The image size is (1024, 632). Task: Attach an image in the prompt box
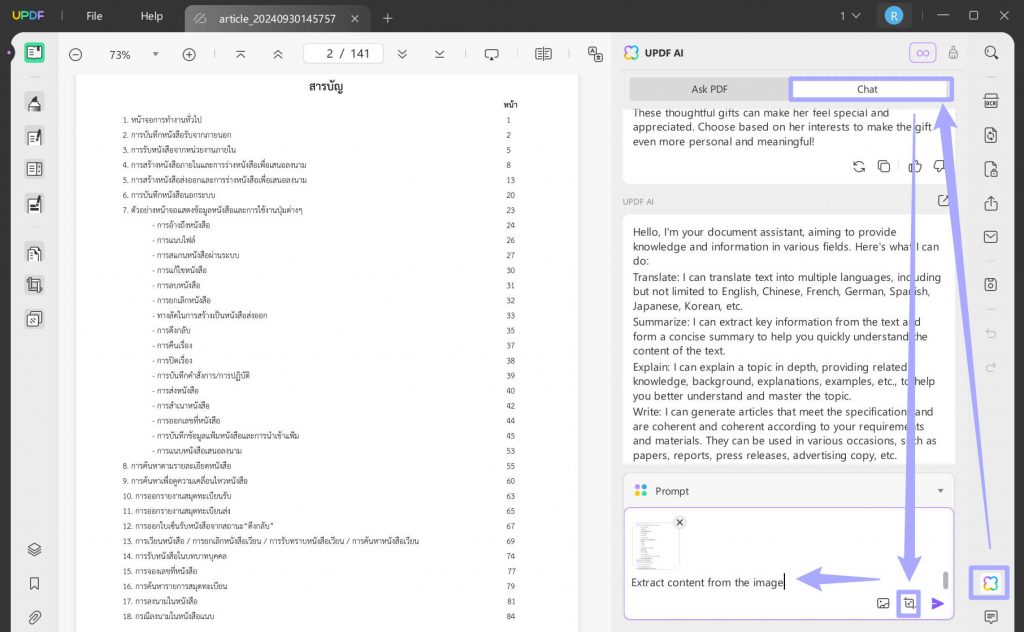pos(884,603)
